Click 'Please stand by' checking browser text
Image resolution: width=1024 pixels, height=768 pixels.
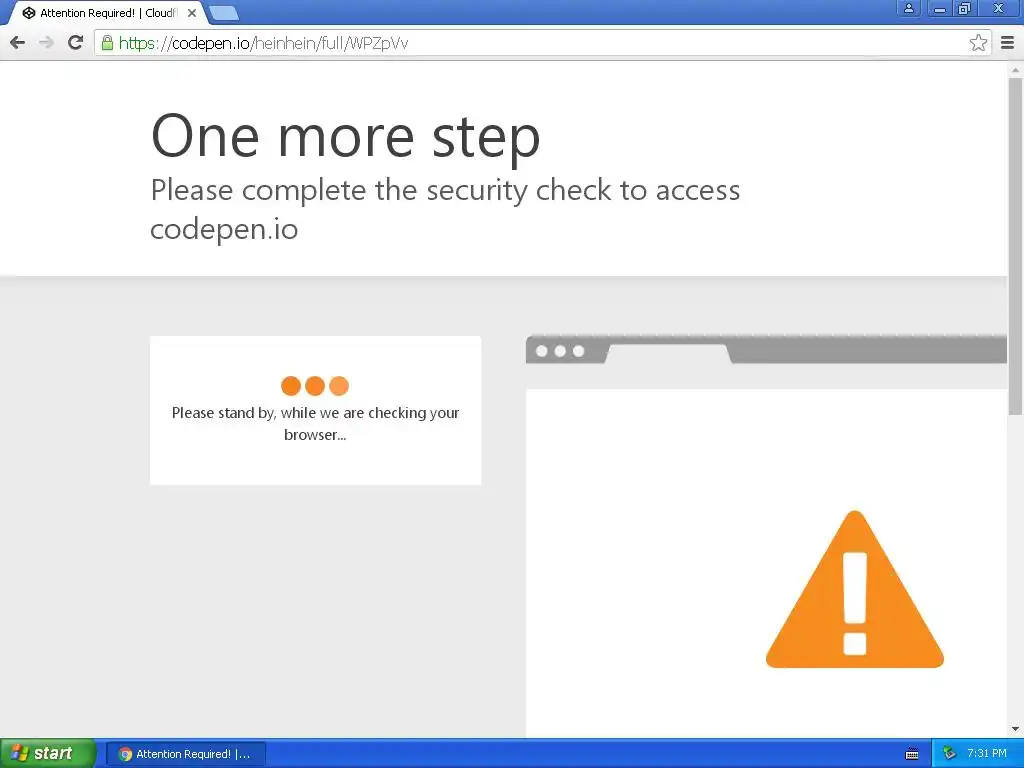coord(315,423)
